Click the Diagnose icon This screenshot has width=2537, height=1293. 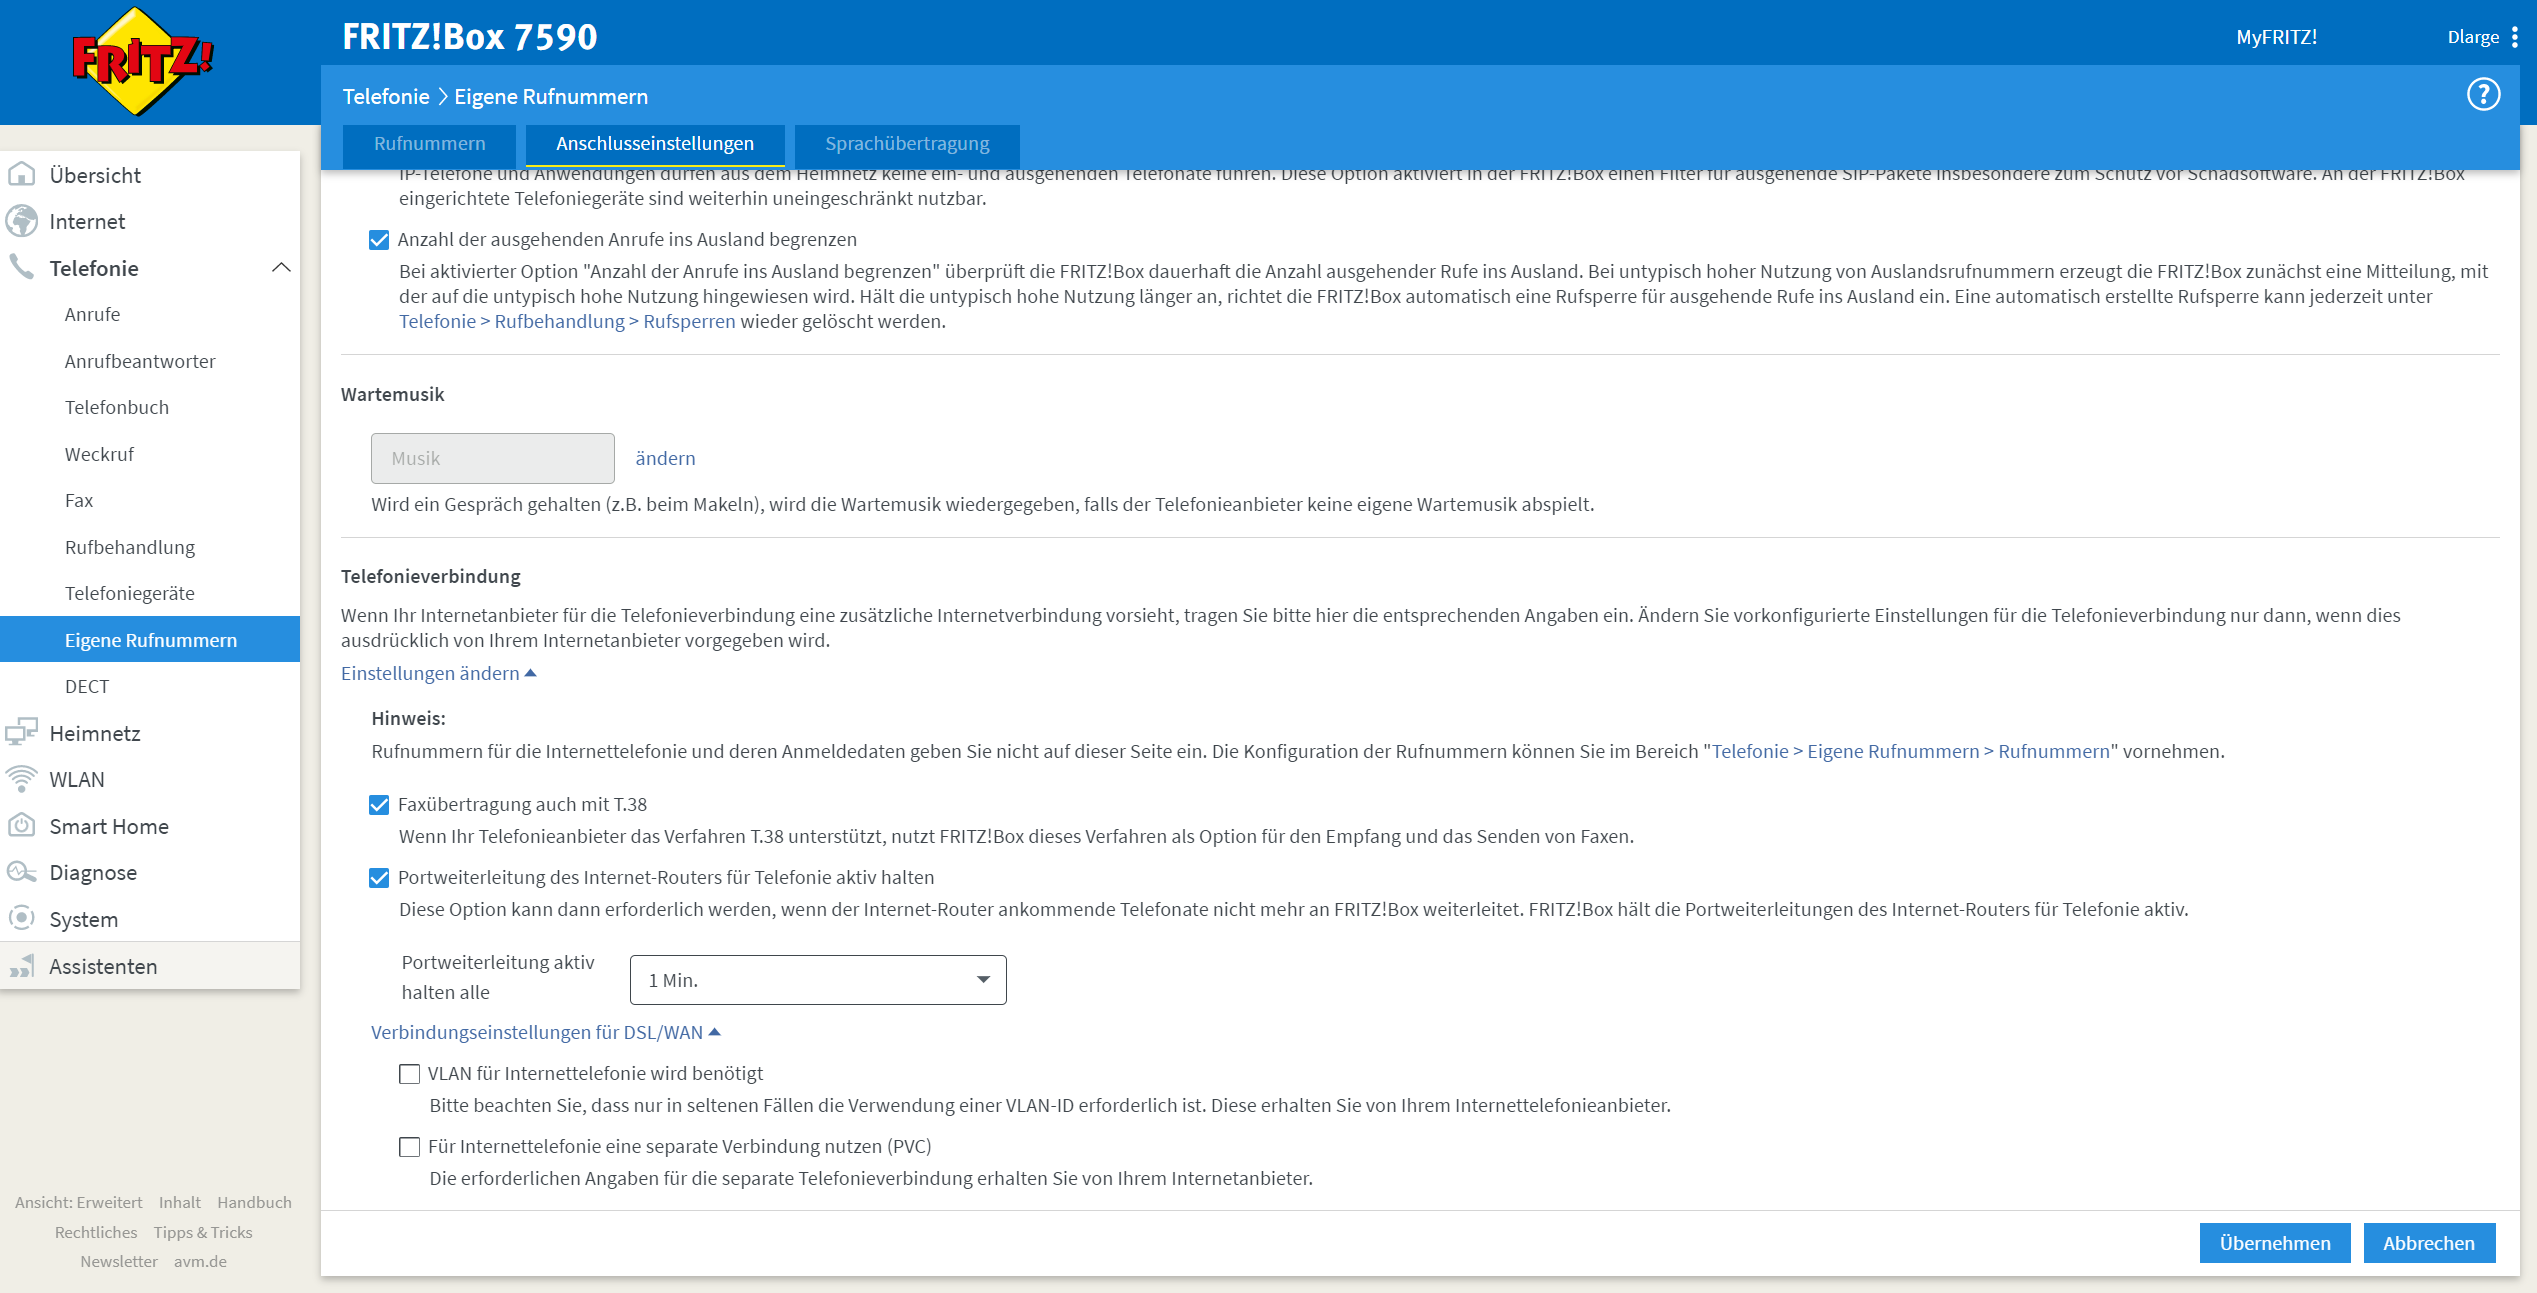[x=22, y=871]
